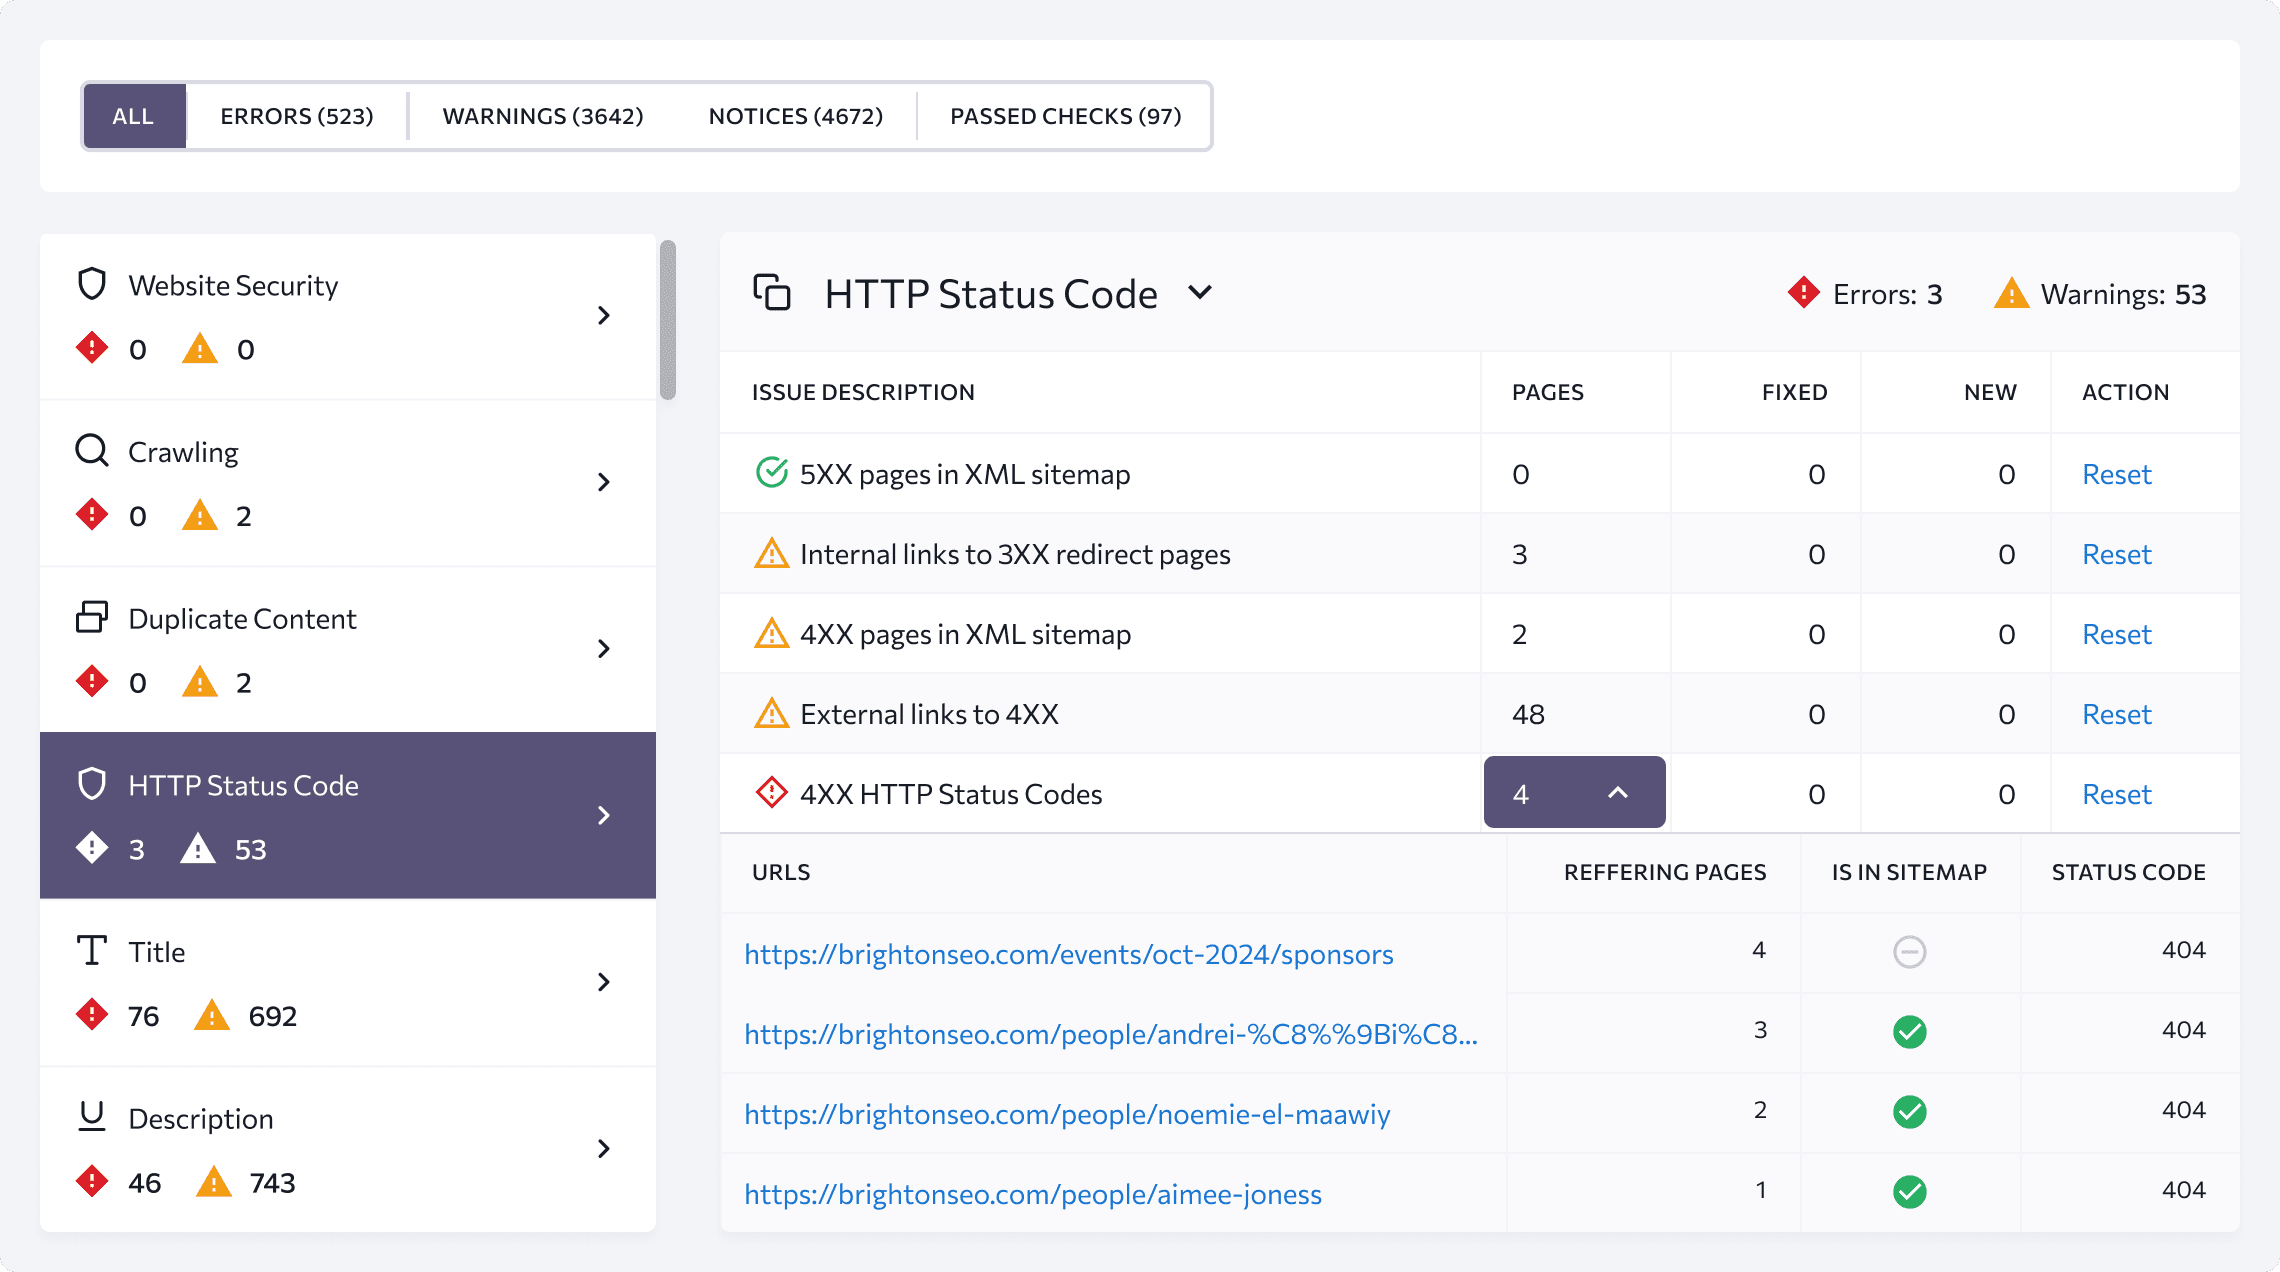Click the ISSUE DESCRIPTION column header
The width and height of the screenshot is (2280, 1272).
click(863, 392)
